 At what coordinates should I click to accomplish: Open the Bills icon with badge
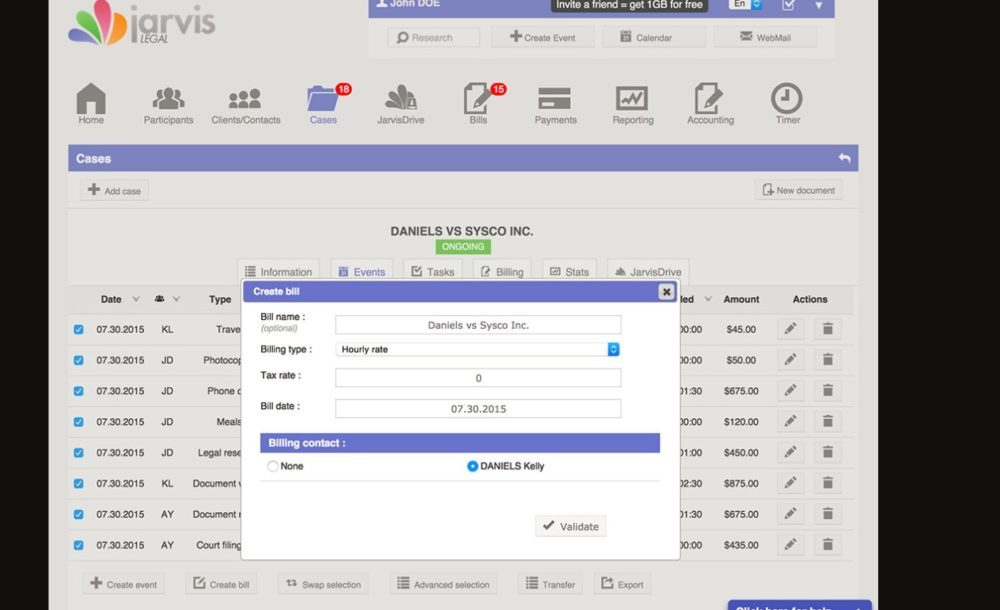[x=478, y=100]
